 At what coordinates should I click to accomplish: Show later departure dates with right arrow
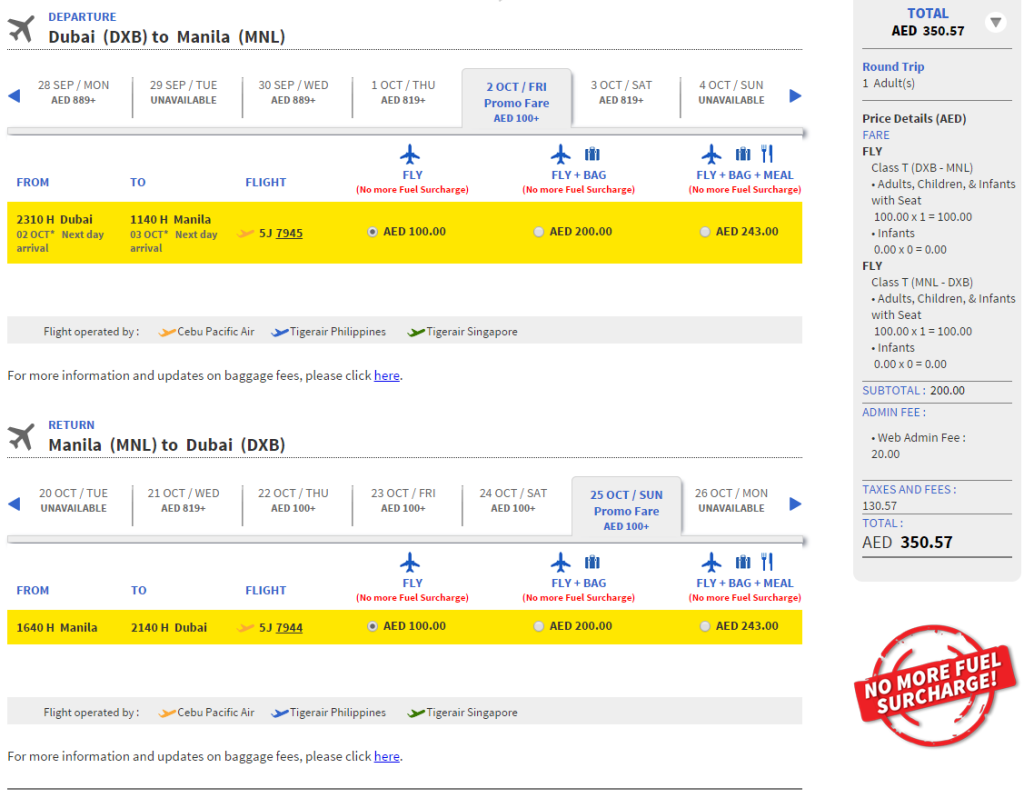pos(795,96)
